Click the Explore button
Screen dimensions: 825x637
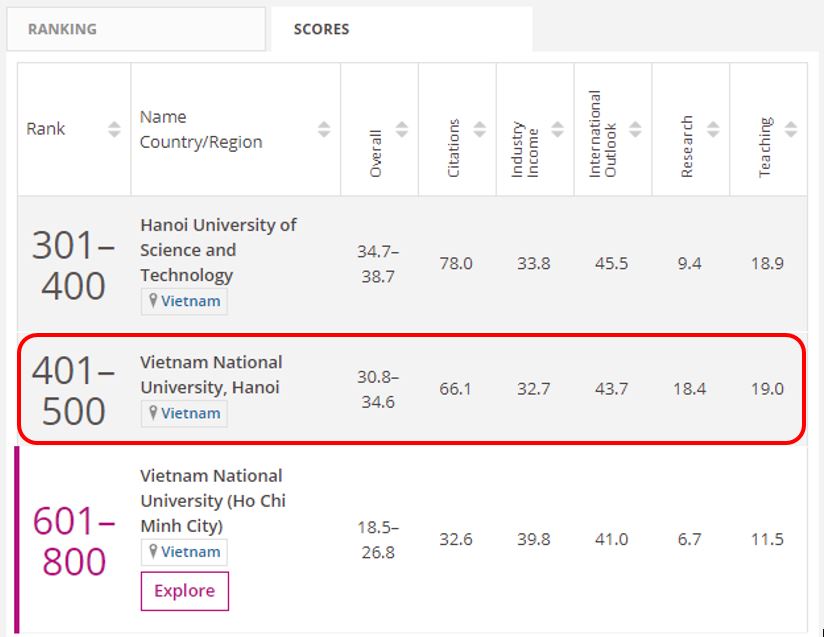[x=184, y=591]
